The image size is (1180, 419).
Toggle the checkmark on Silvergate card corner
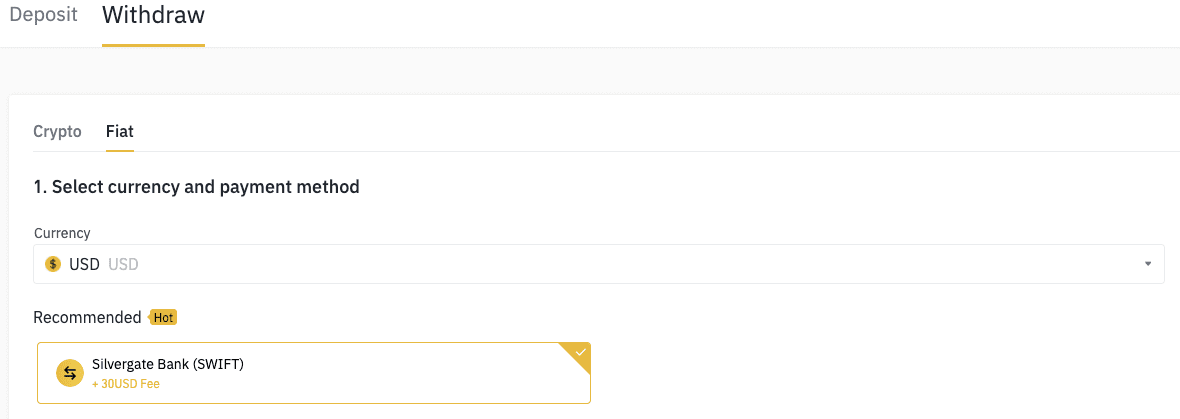579,352
